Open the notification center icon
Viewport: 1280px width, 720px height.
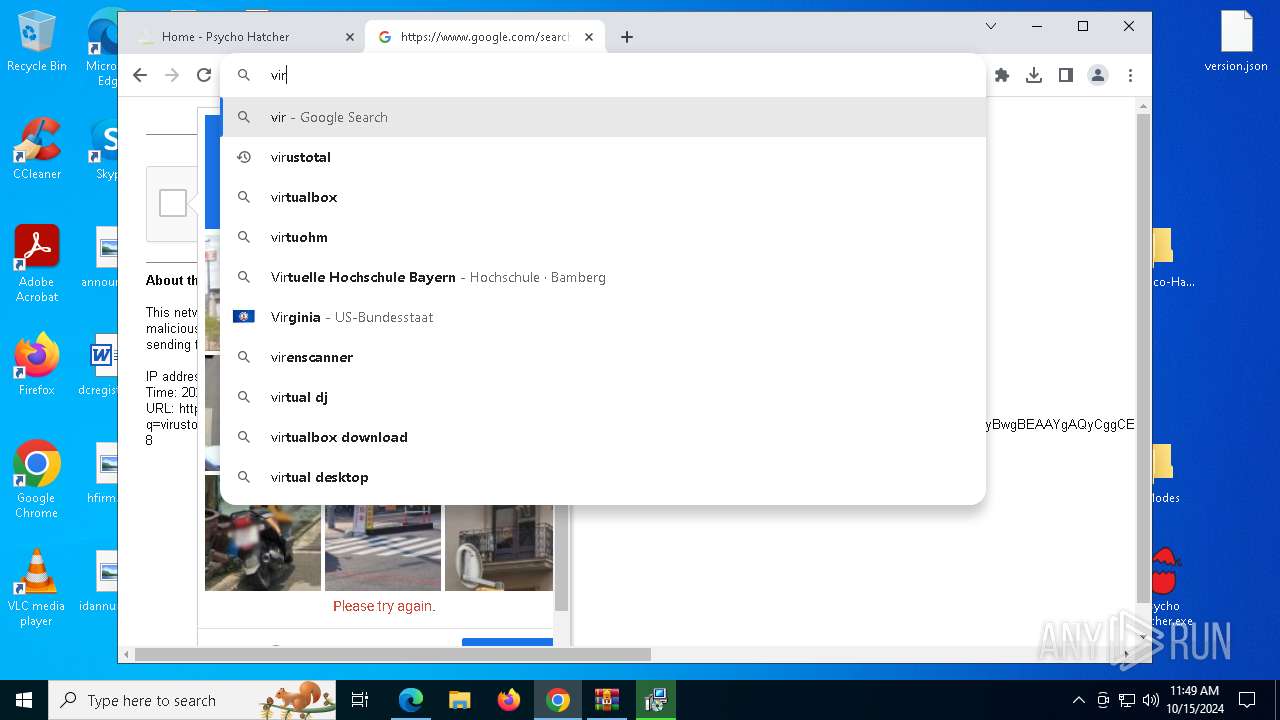tap(1247, 700)
